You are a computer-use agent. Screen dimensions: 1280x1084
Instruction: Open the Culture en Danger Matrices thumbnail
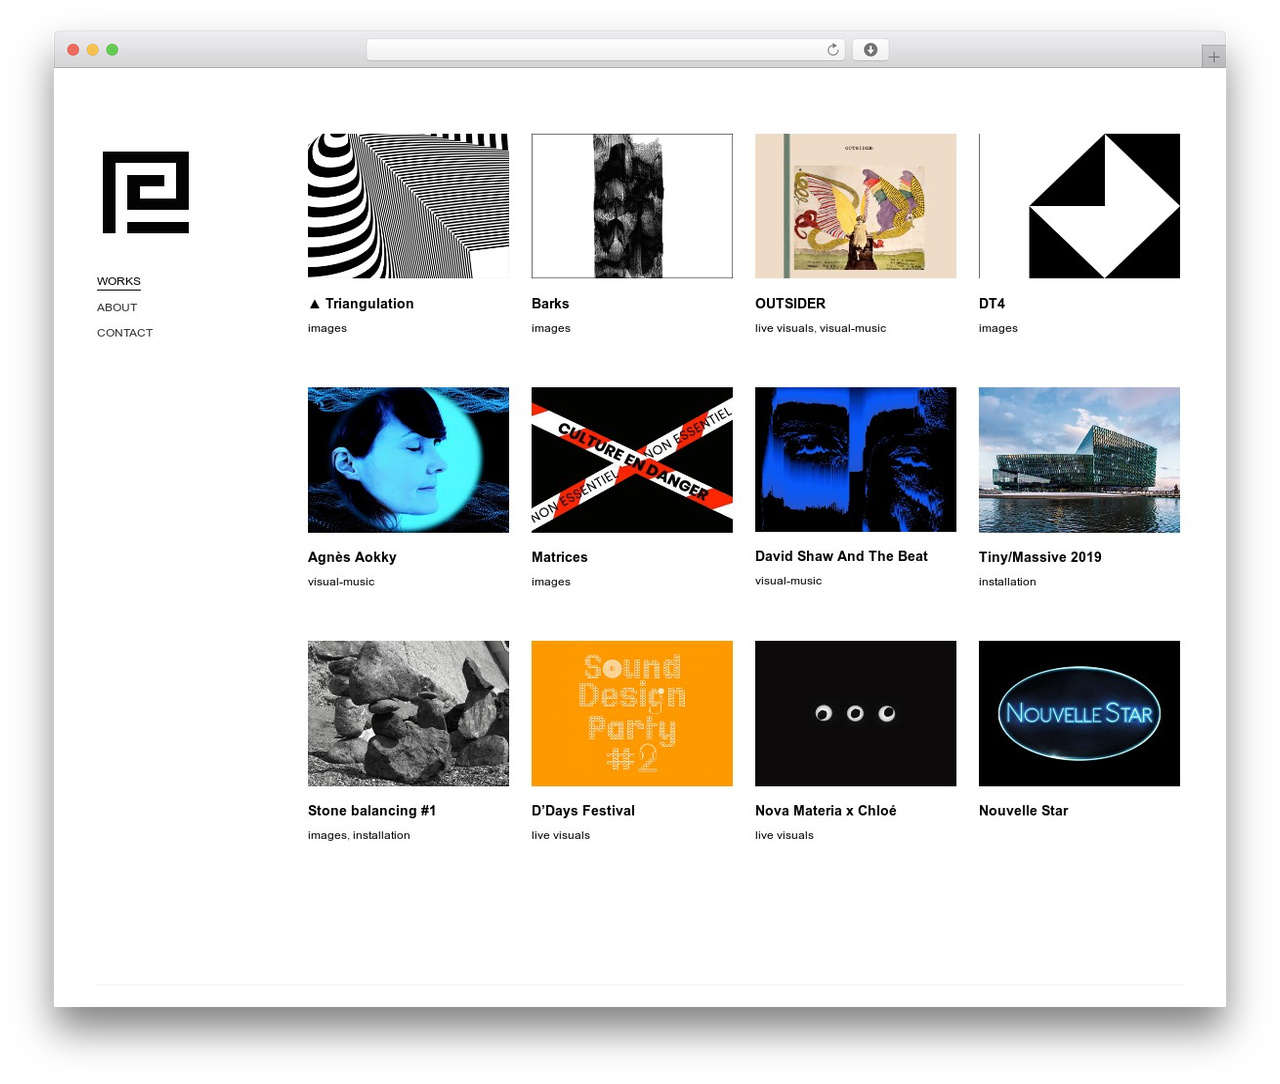click(x=632, y=460)
